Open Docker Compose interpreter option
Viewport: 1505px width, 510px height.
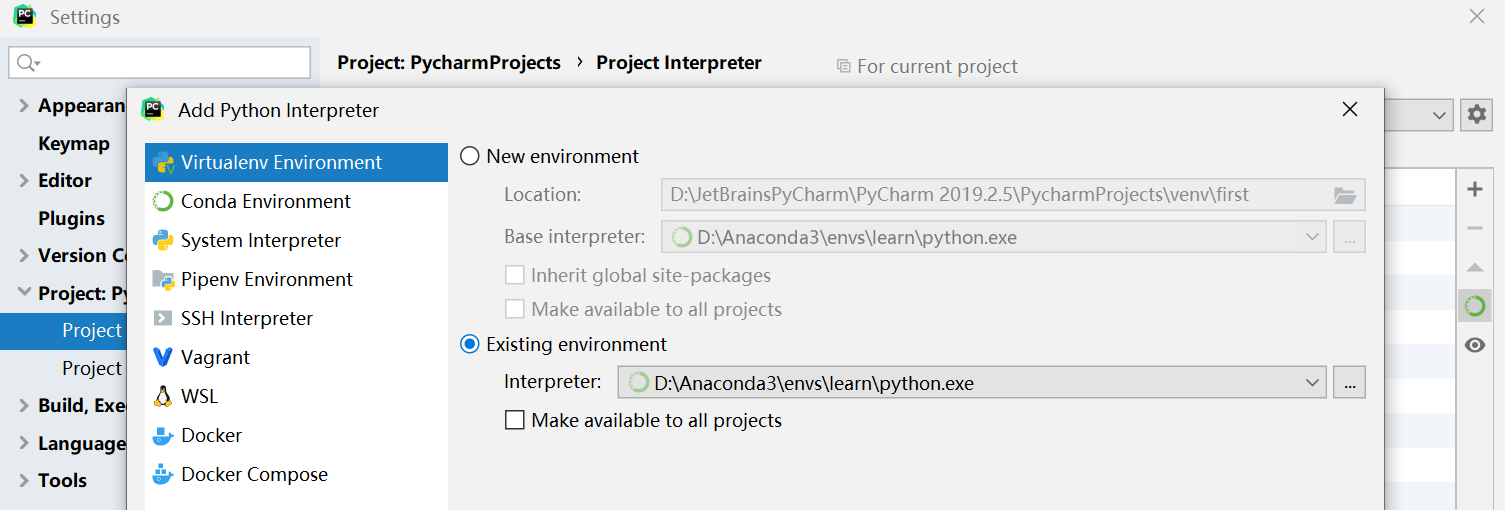pos(254,475)
